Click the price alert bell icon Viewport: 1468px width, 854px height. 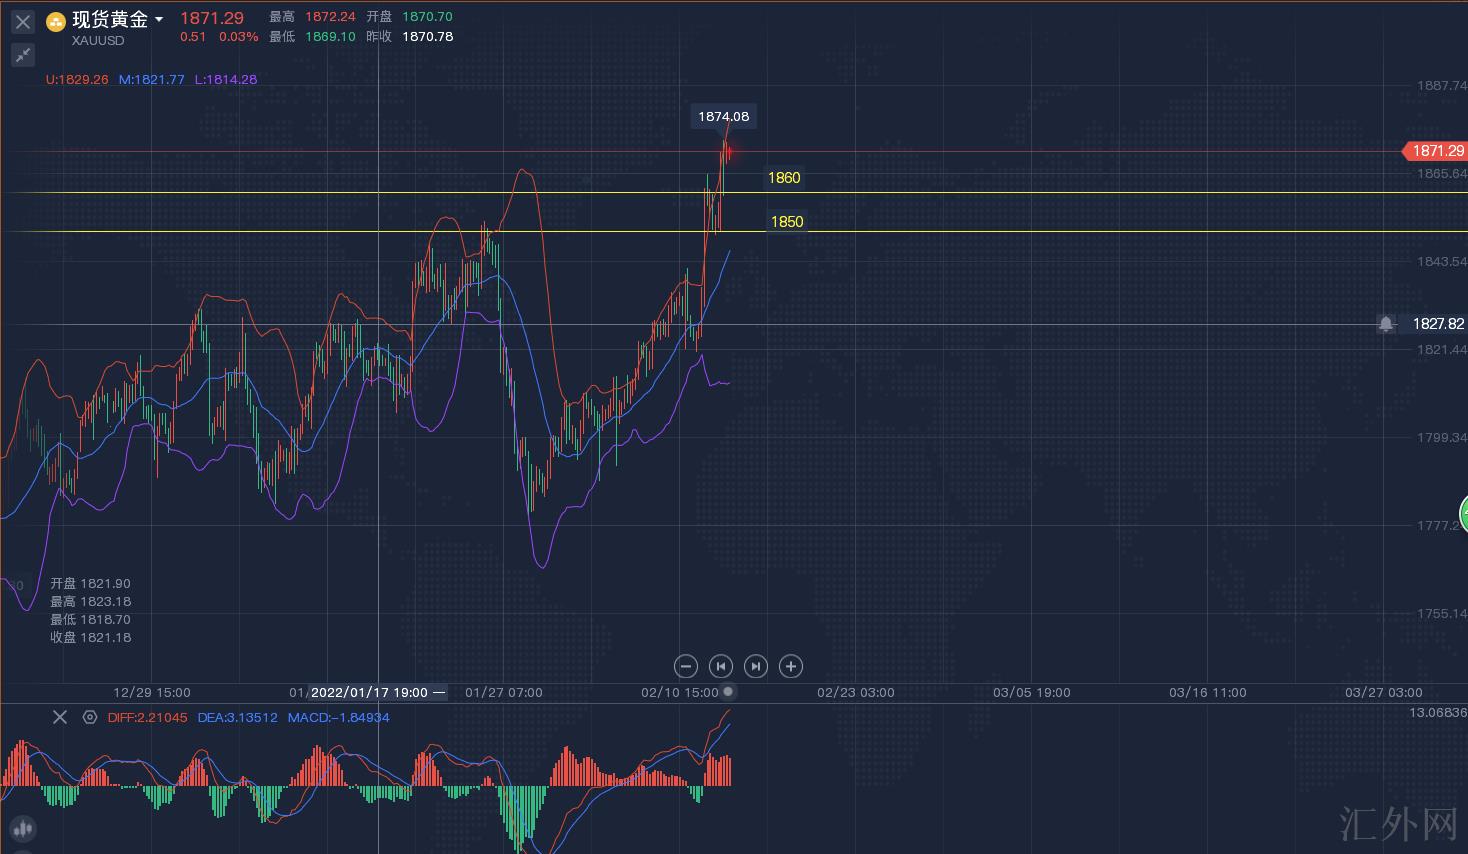(1386, 324)
